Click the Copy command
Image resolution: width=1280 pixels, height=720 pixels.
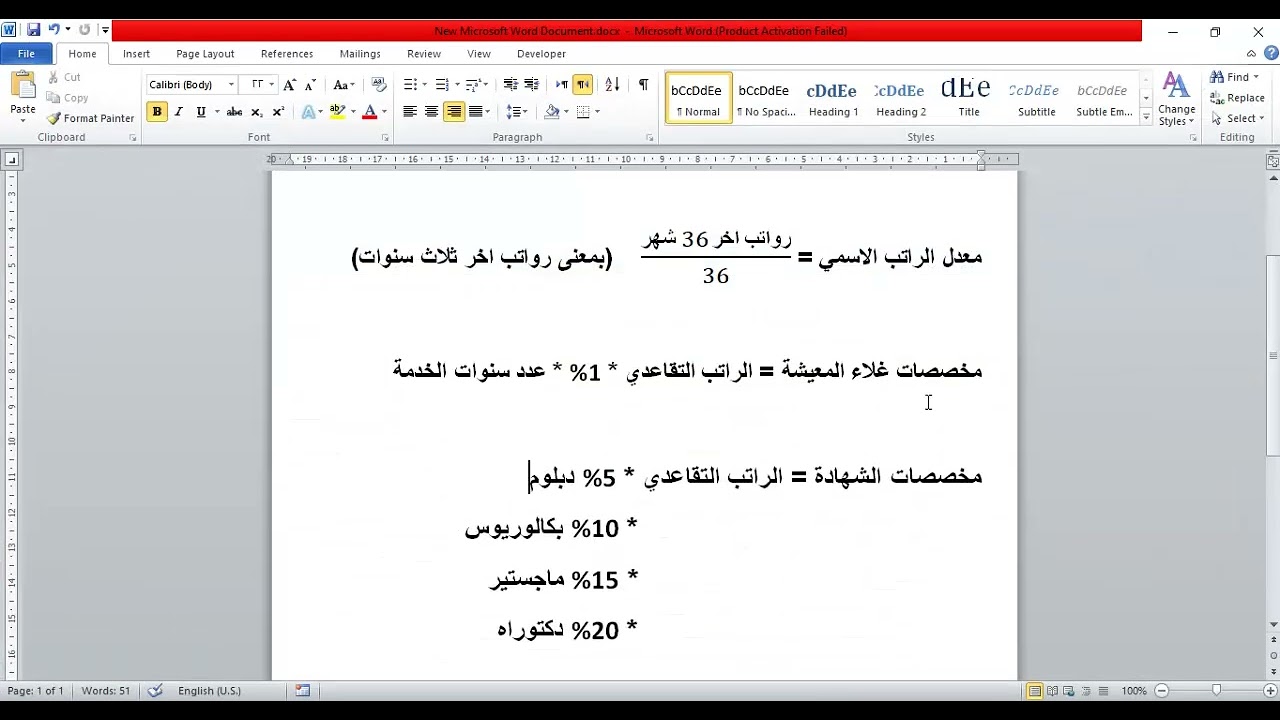click(67, 98)
